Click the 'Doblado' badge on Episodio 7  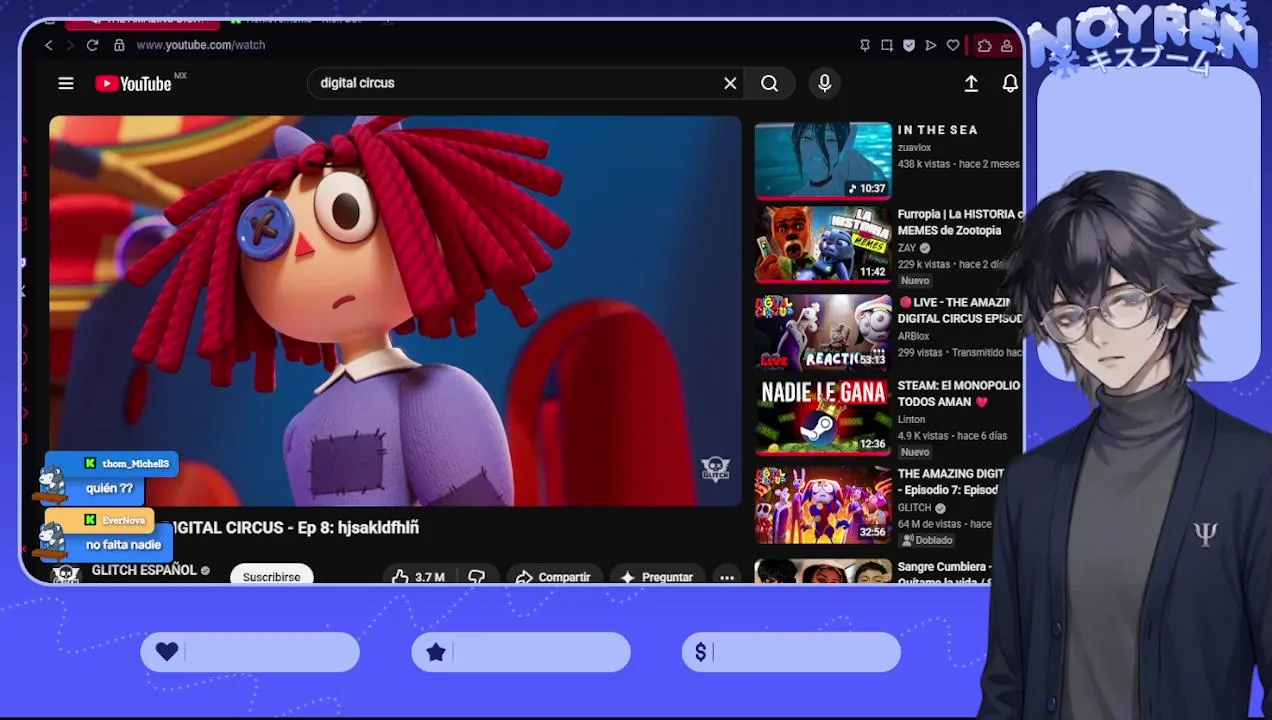click(x=927, y=540)
